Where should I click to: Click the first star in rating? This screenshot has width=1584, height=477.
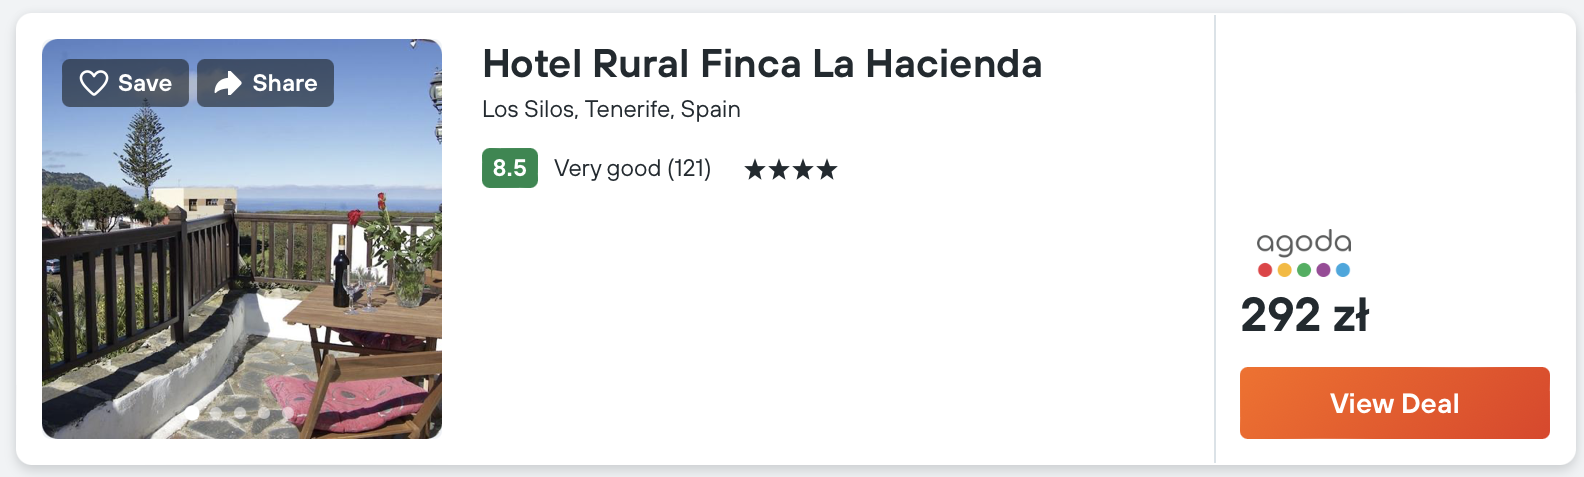pyautogui.click(x=755, y=170)
